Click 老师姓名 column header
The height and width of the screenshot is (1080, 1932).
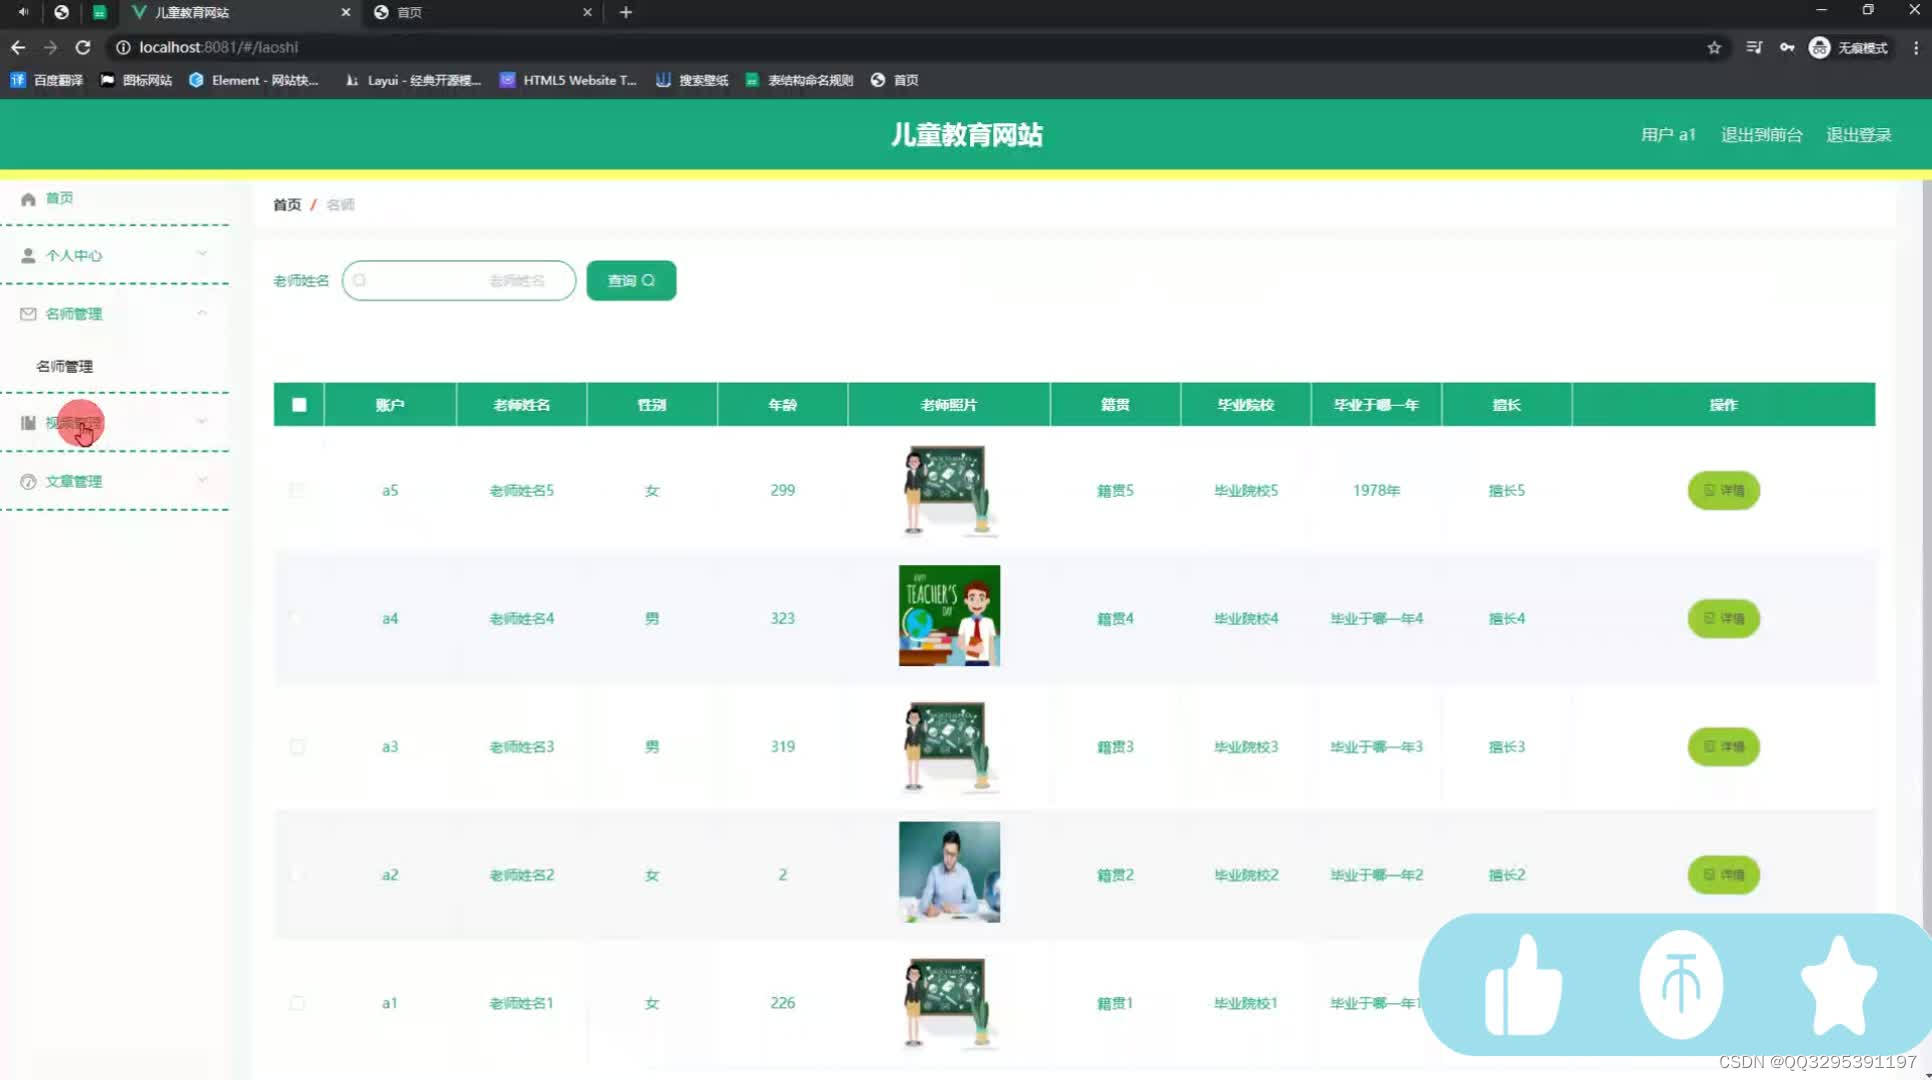(521, 405)
